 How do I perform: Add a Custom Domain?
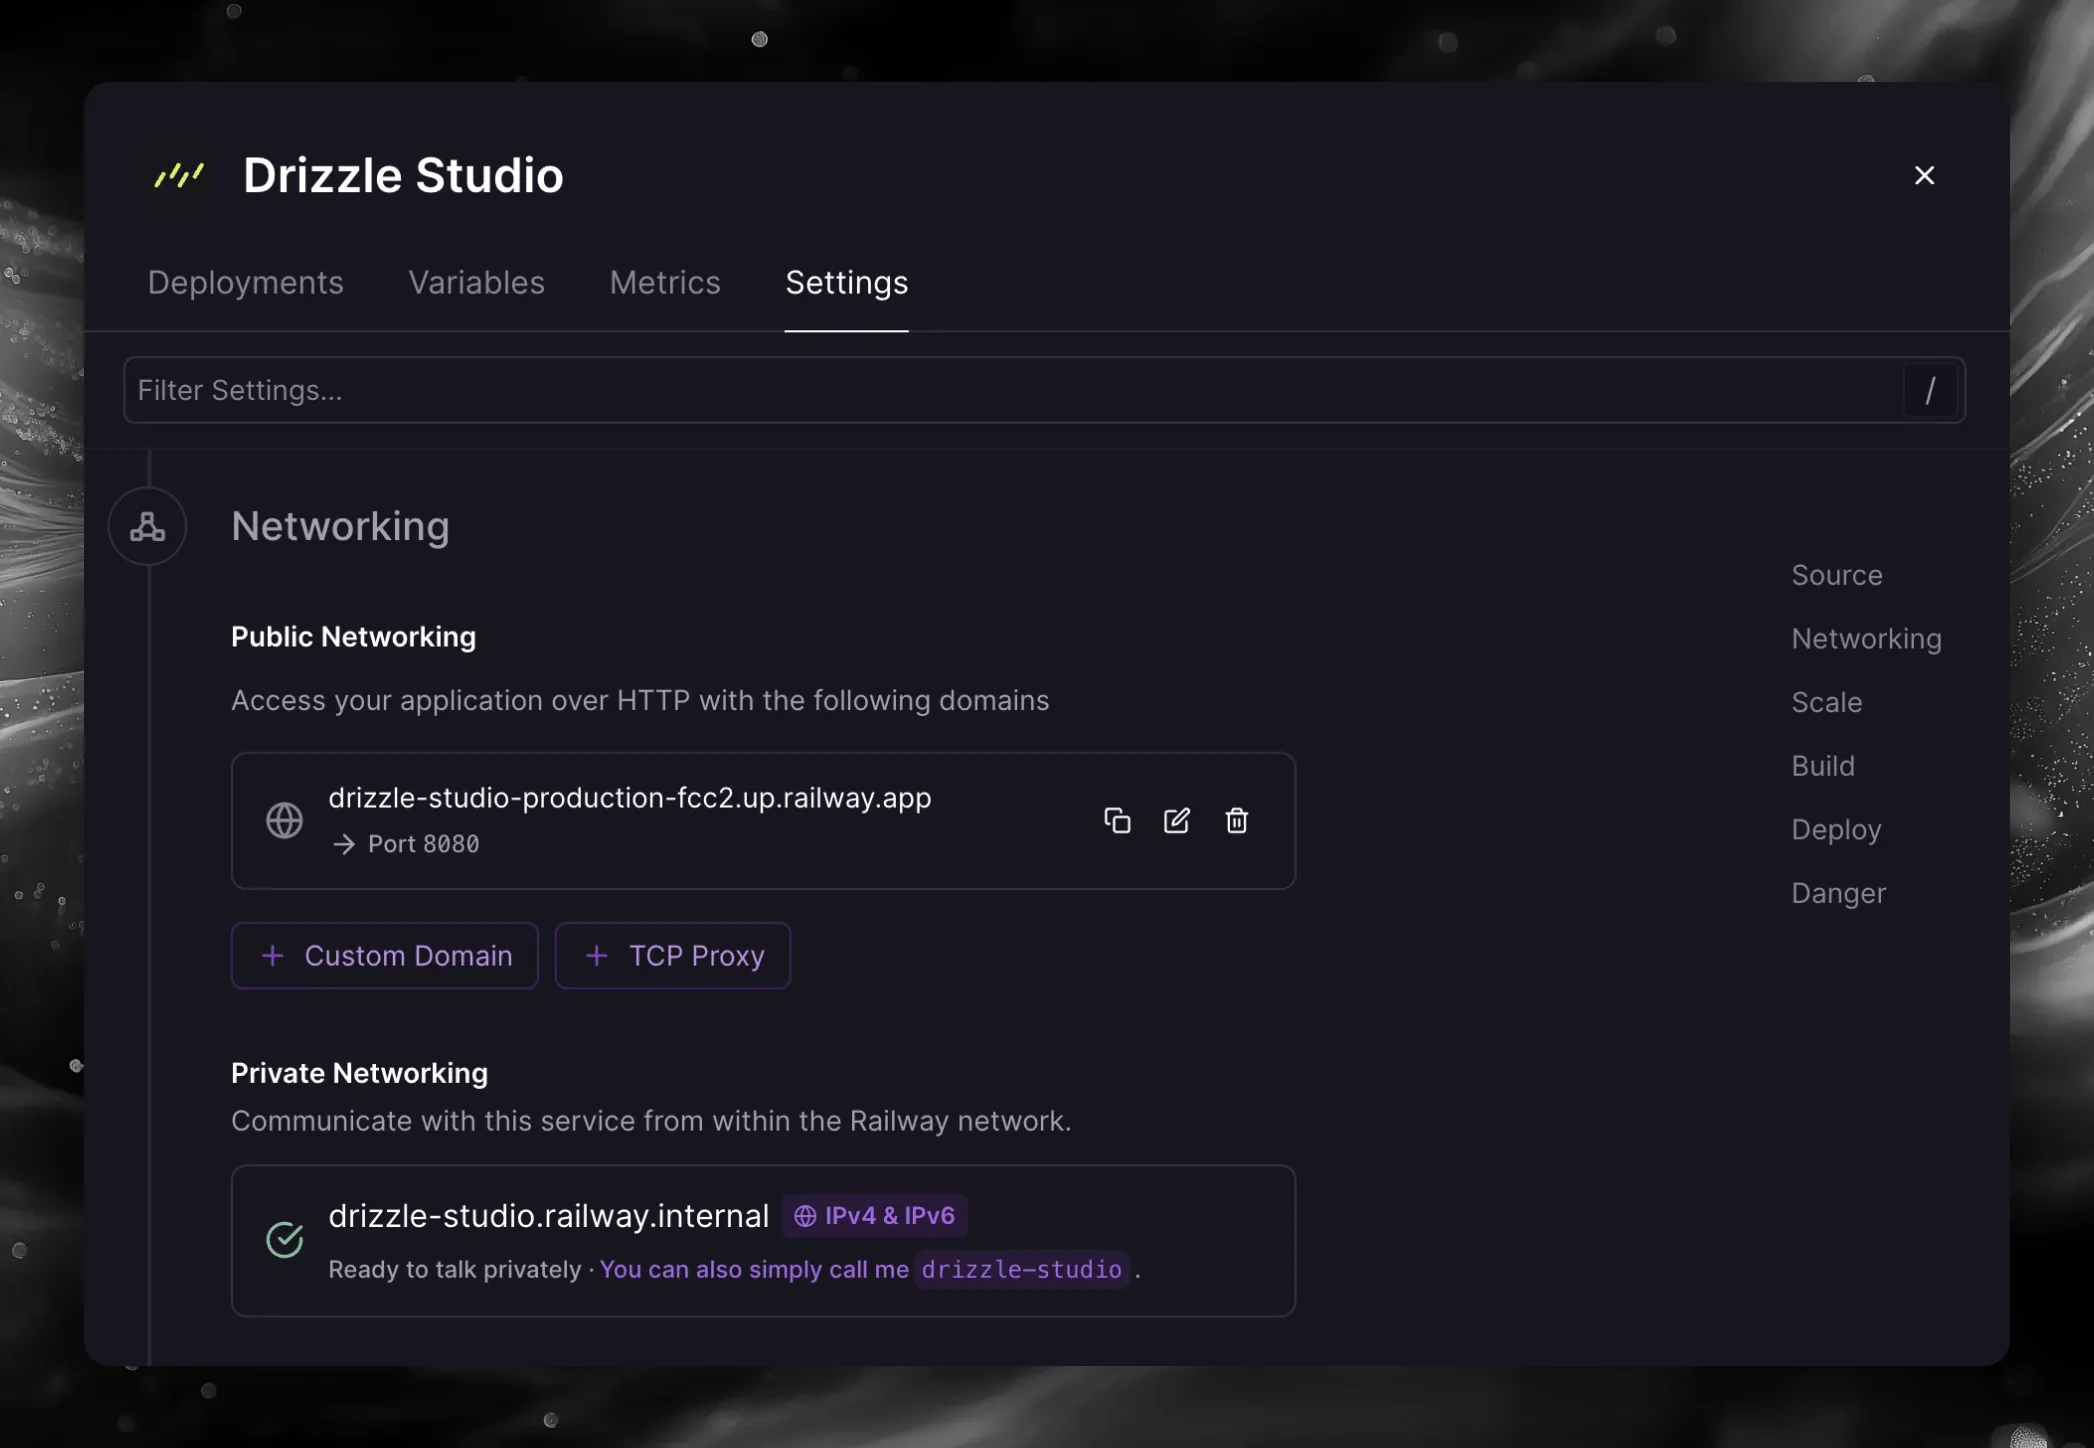pyautogui.click(x=385, y=956)
